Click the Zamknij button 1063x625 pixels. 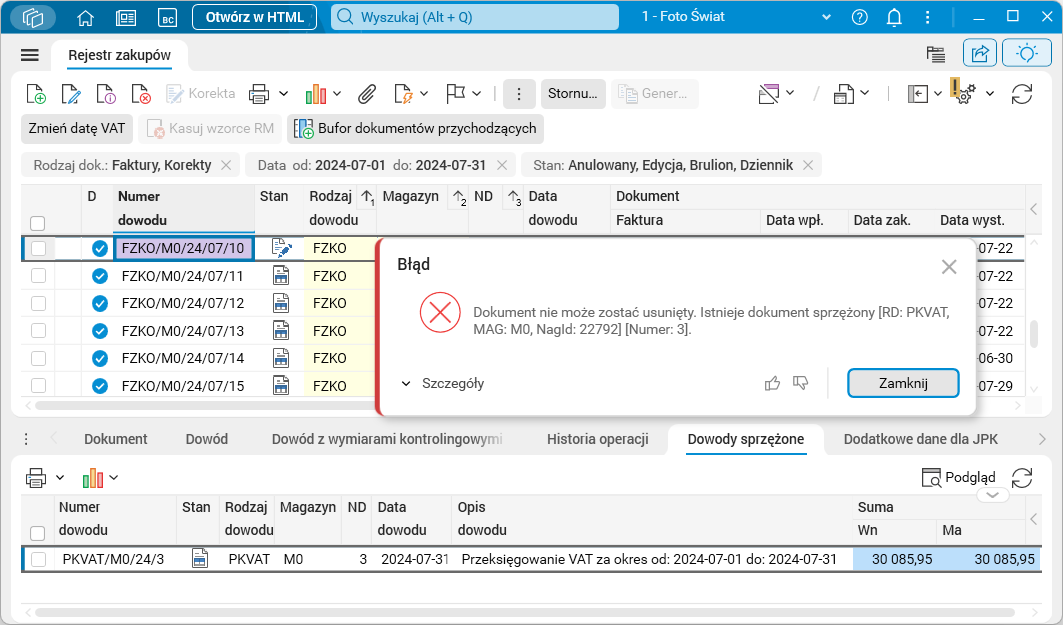(903, 384)
